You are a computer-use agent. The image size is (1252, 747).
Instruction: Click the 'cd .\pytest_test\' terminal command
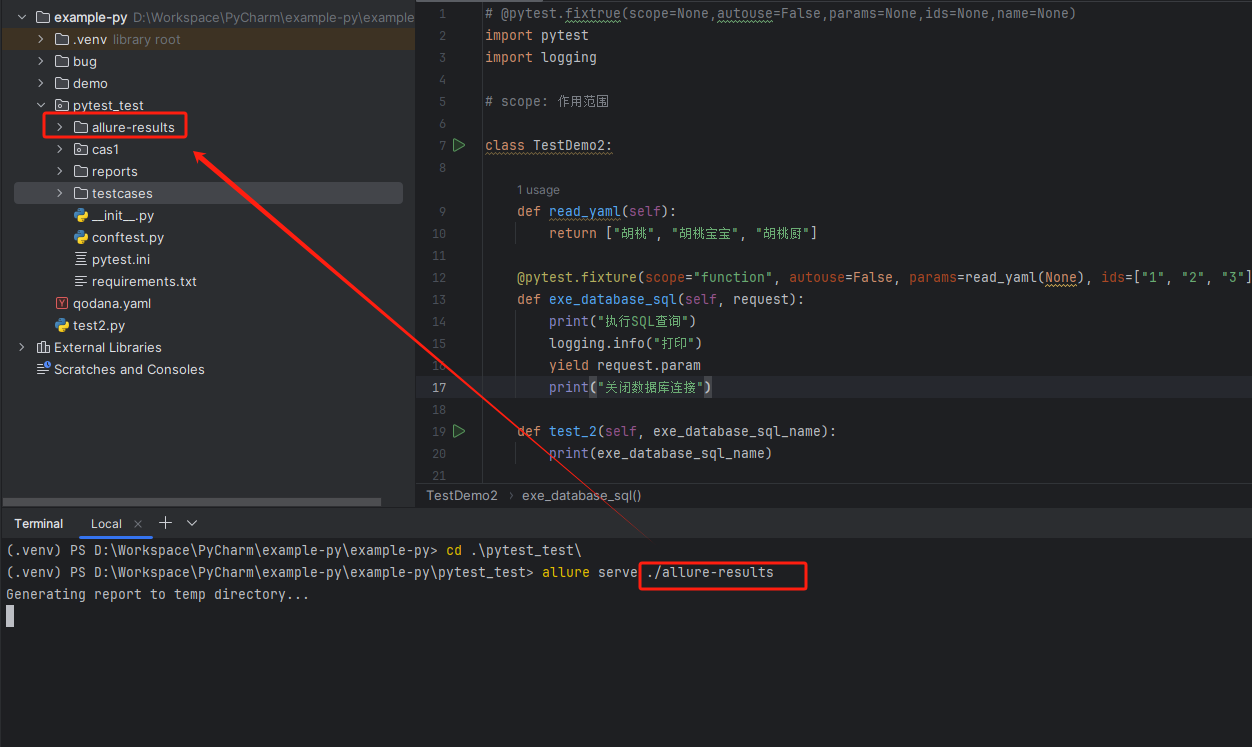(513, 550)
